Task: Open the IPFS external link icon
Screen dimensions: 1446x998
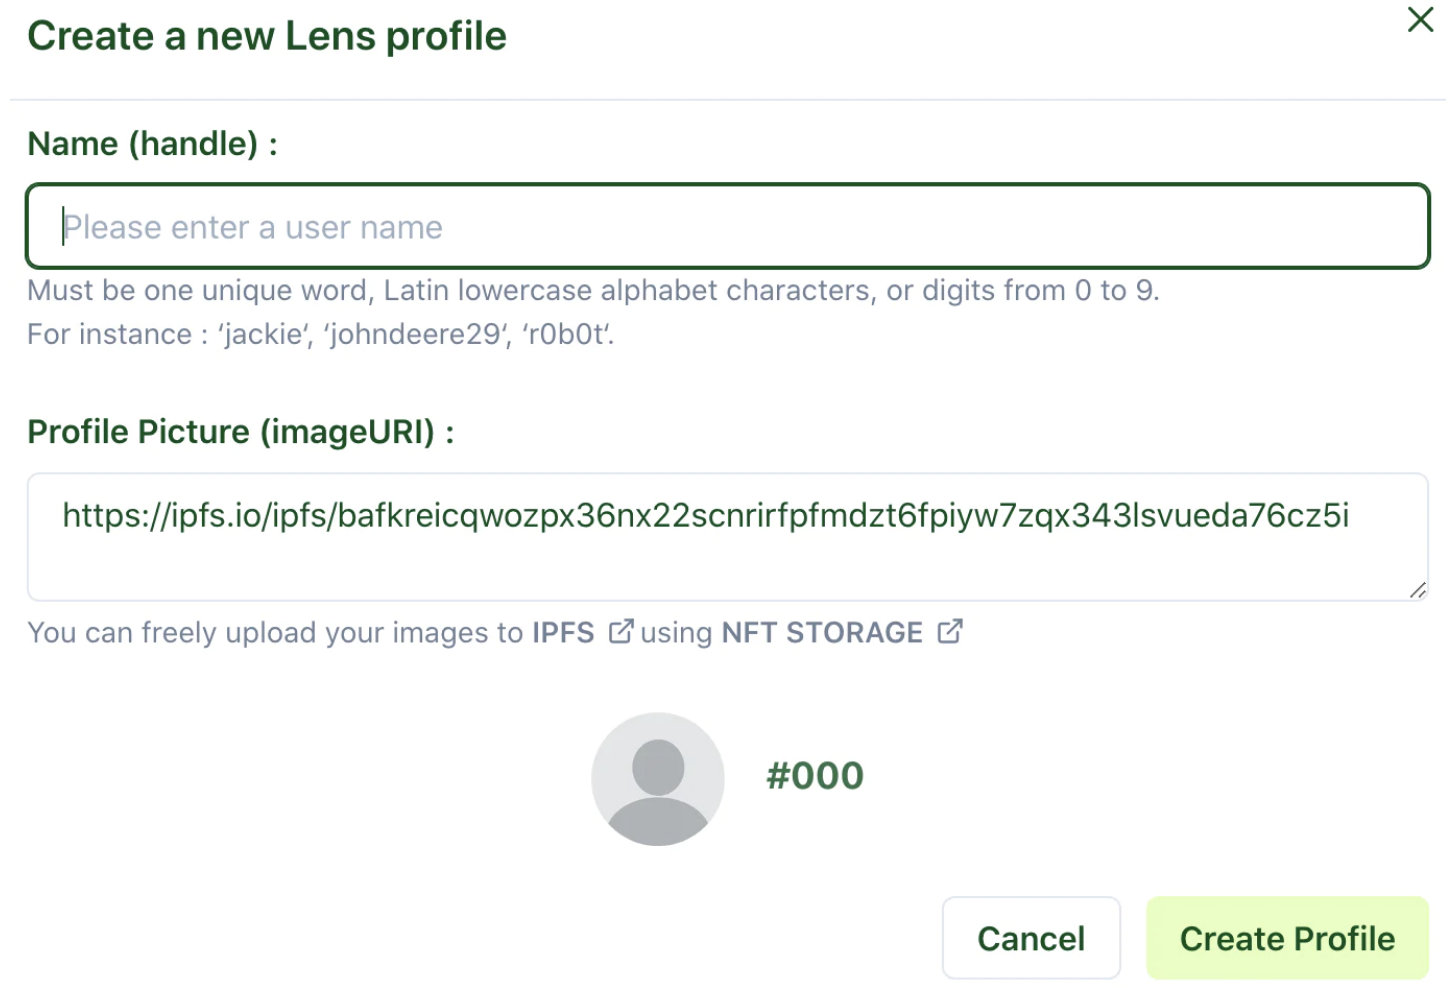Action: 622,630
